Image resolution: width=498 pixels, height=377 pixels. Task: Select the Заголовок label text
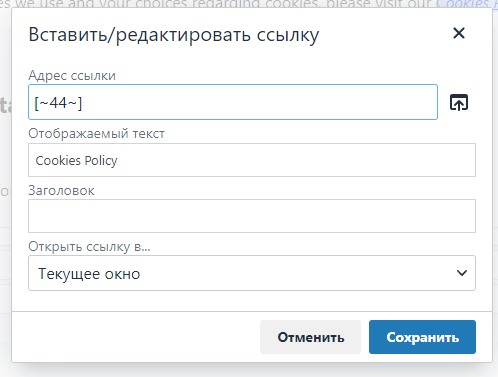click(x=61, y=191)
